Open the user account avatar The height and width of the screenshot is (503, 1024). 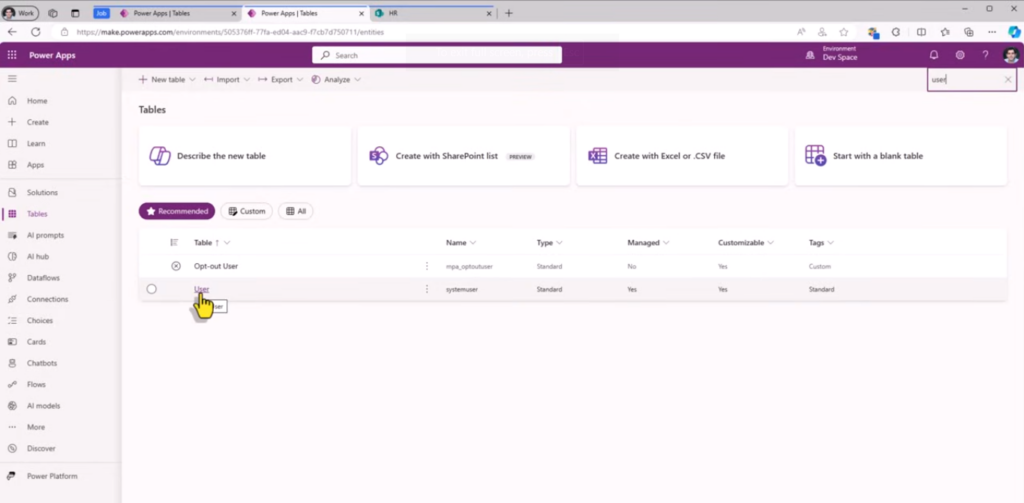(x=1011, y=56)
